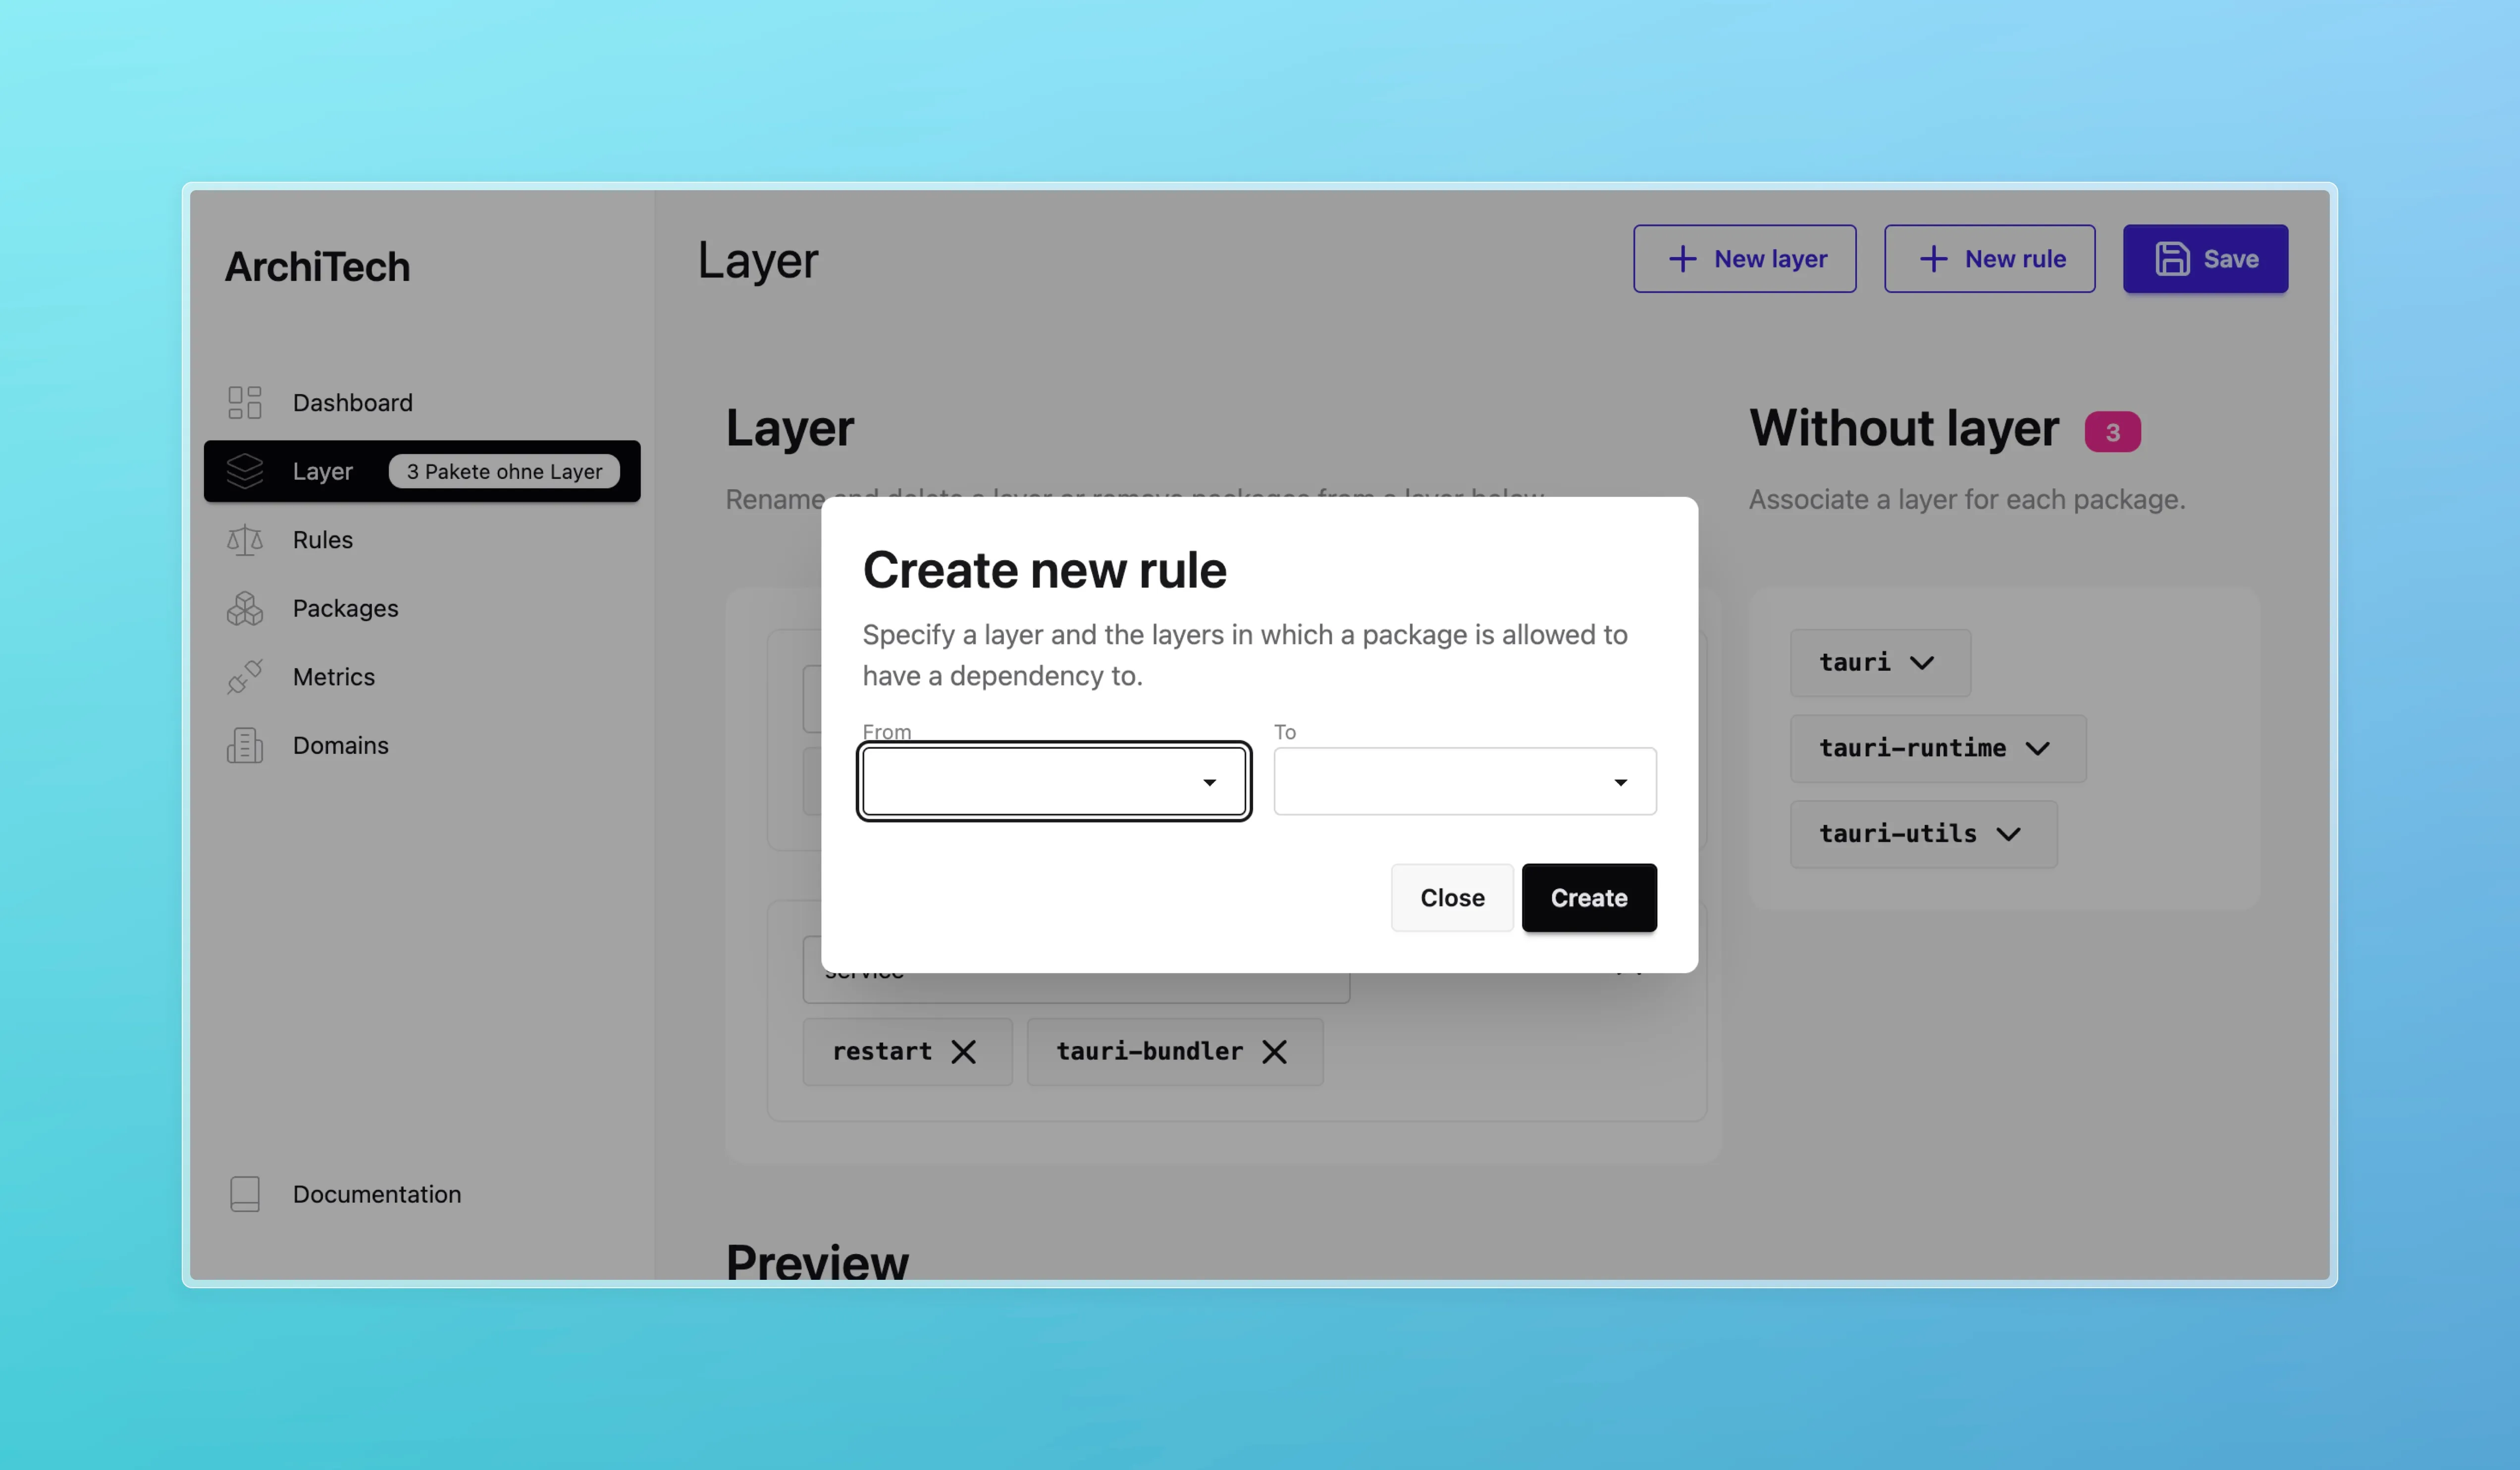Expand the tauri package layer dropdown
Screen dimensions: 2520x1470
[1879, 663]
